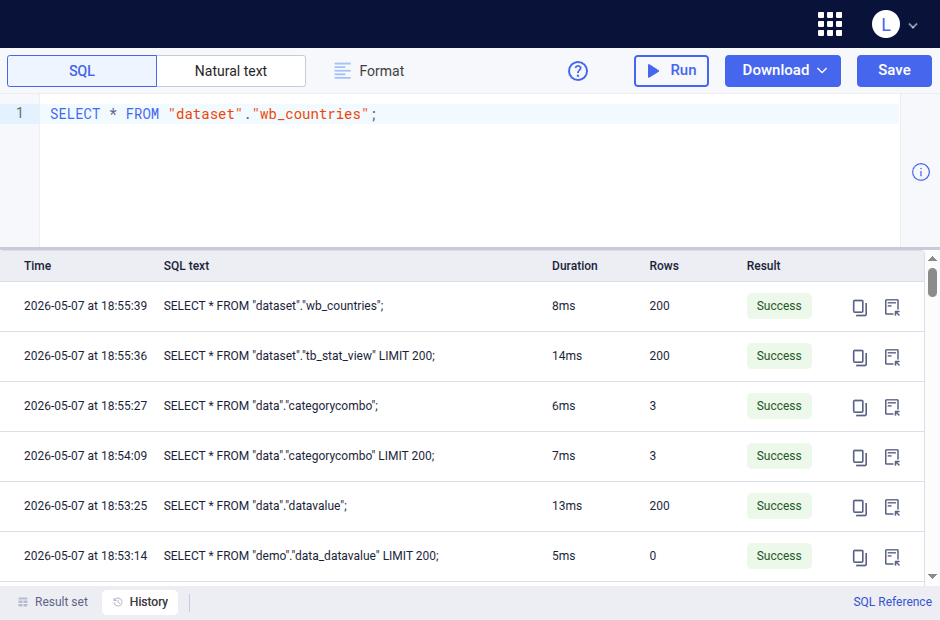940x620 pixels.
Task: Copy the tb_stat_view query from history
Action: point(860,357)
